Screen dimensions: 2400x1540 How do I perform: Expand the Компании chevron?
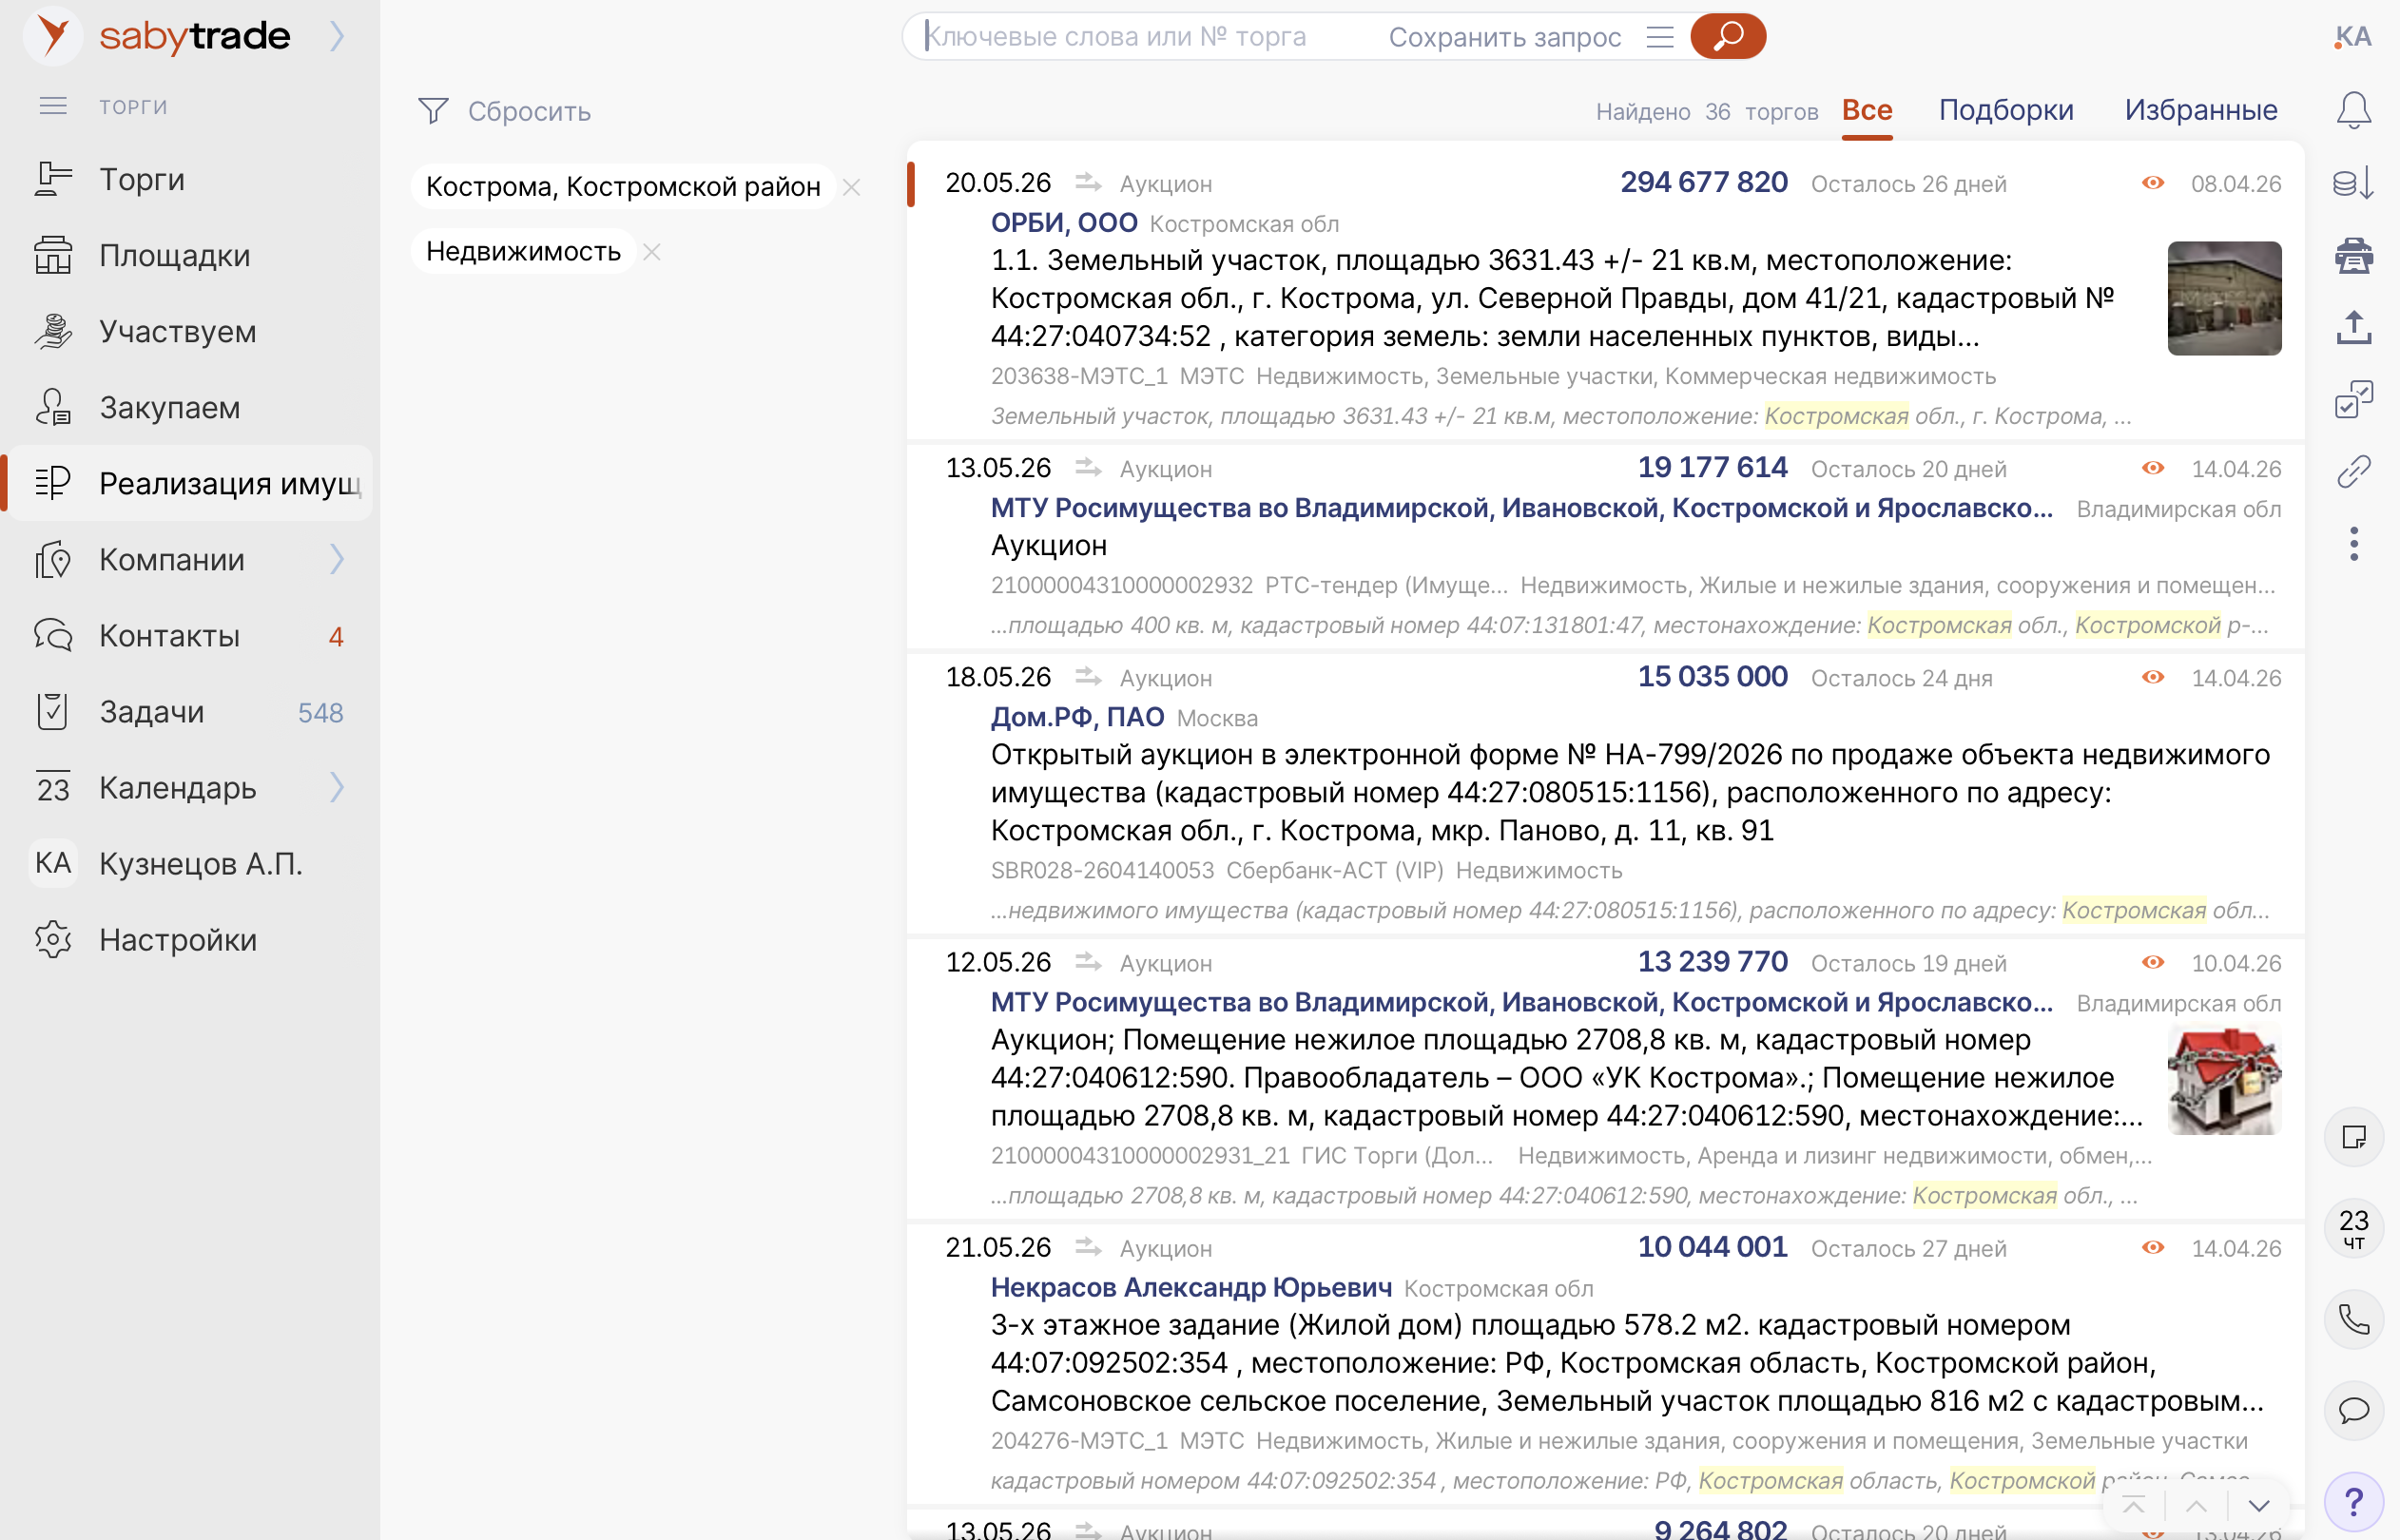pyautogui.click(x=338, y=559)
